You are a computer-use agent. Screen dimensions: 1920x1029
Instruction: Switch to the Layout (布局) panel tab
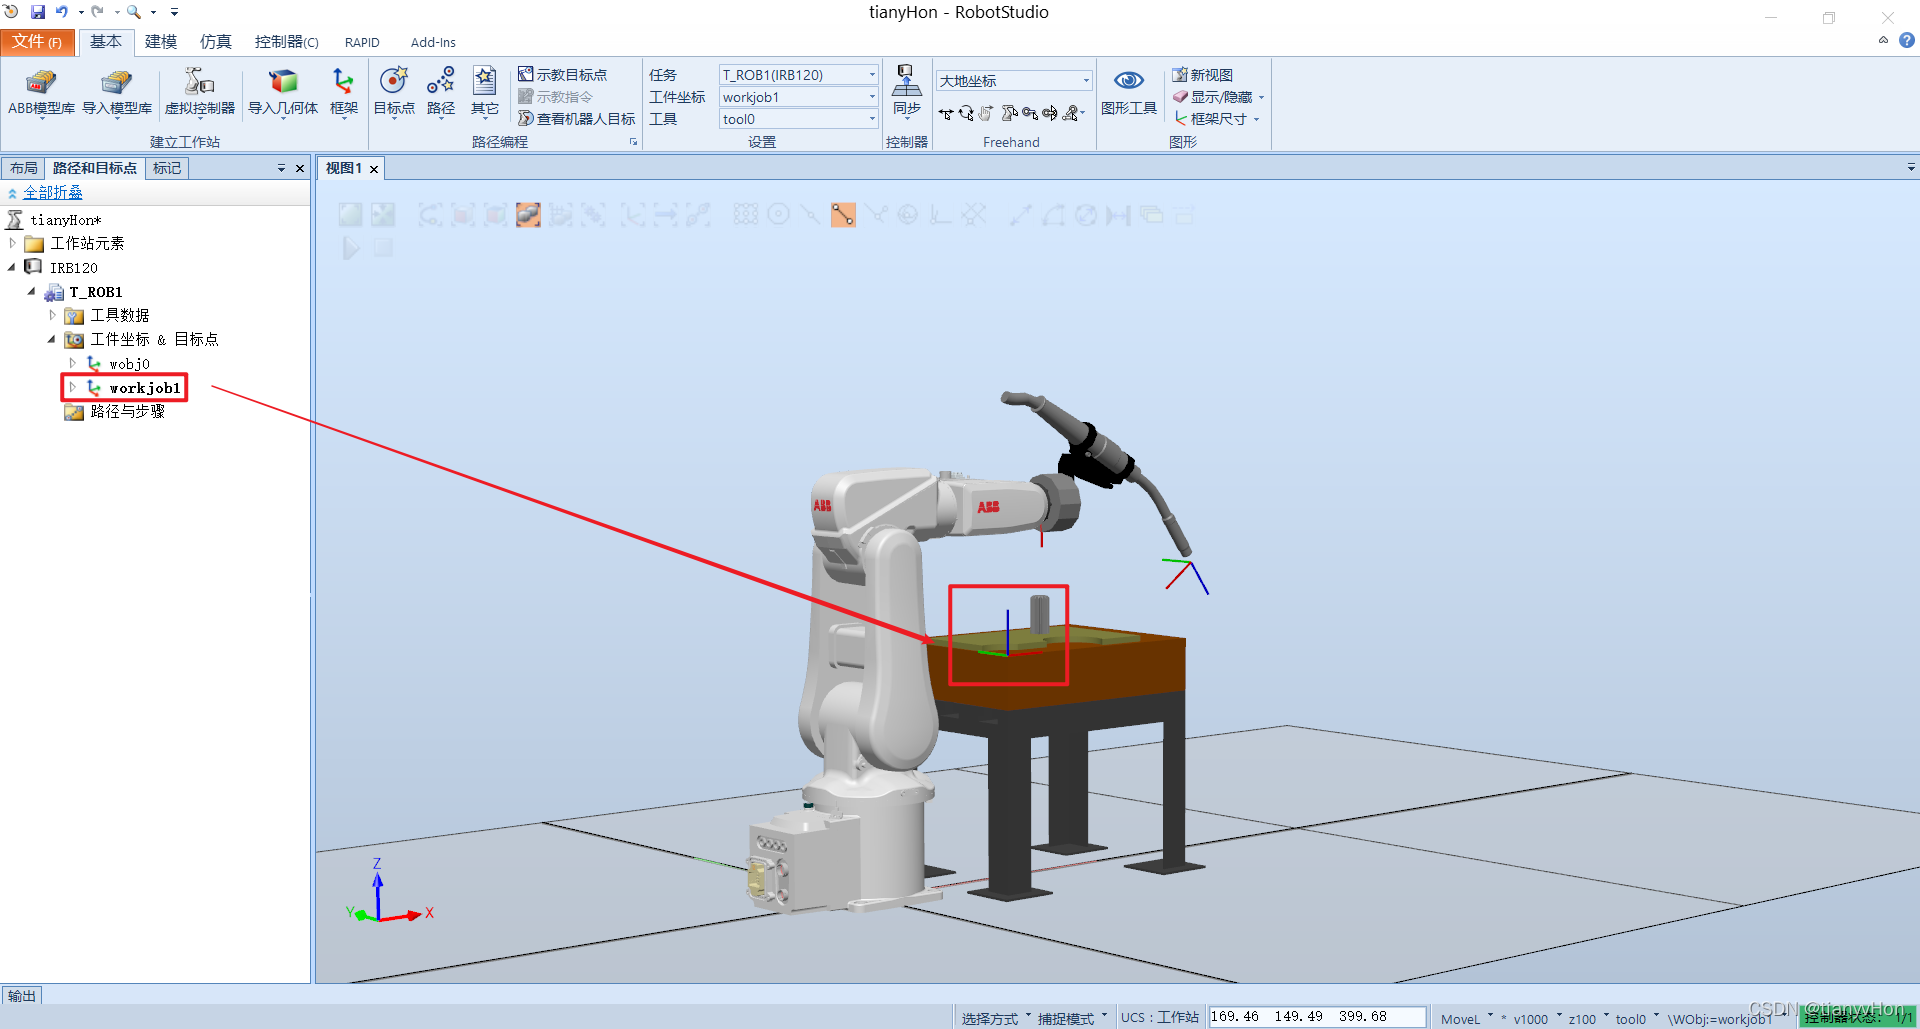[x=24, y=168]
